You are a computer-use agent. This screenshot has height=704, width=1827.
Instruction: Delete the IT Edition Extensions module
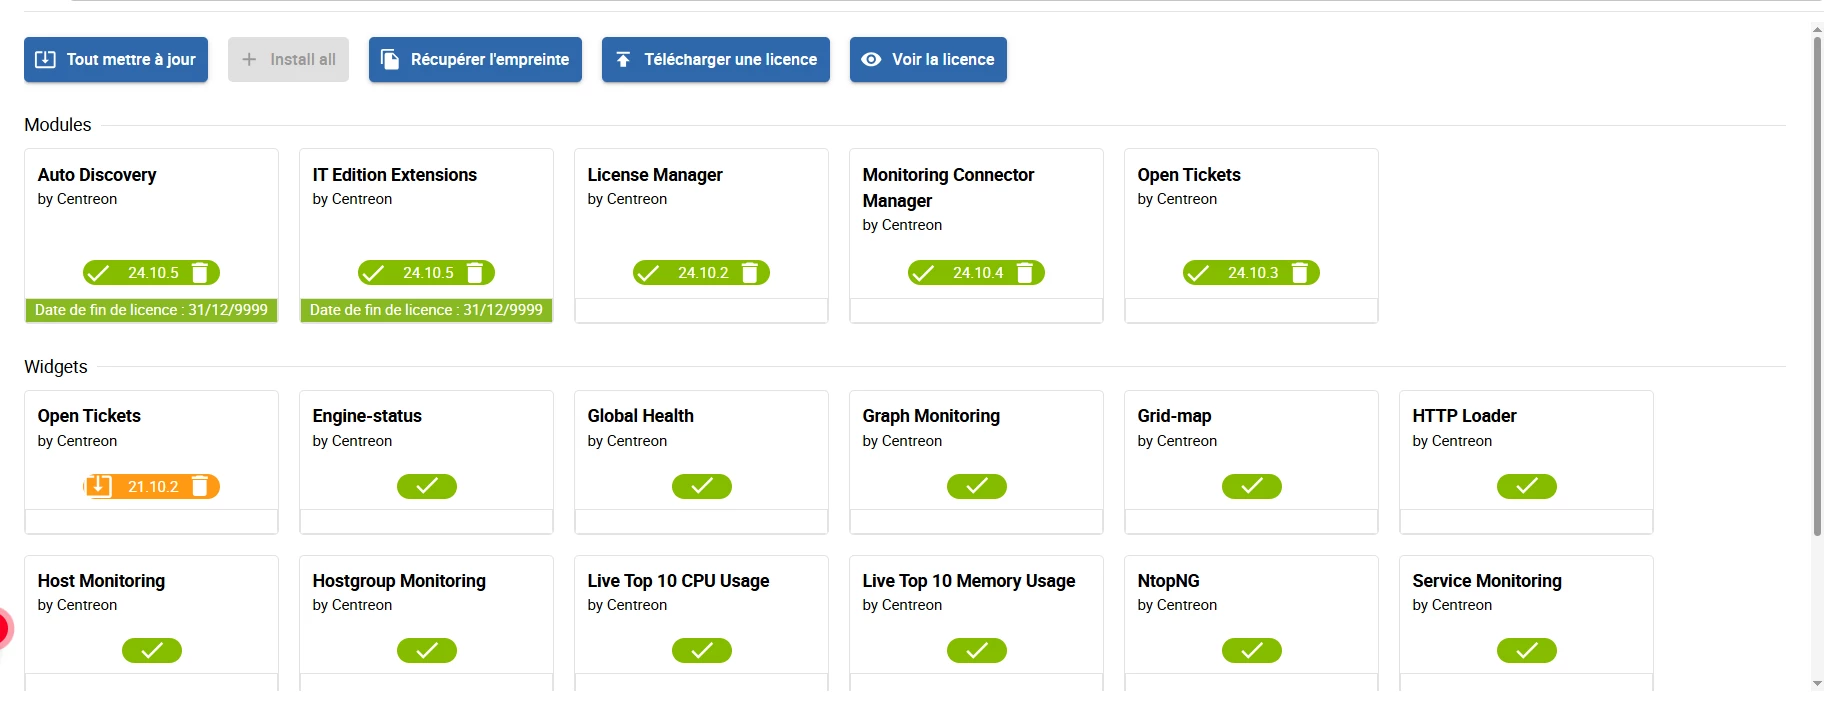(475, 273)
